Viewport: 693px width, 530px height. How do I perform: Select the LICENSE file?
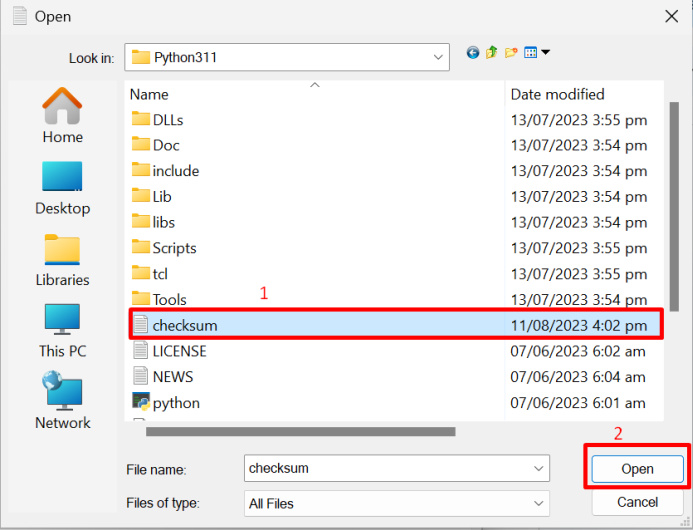[170, 351]
